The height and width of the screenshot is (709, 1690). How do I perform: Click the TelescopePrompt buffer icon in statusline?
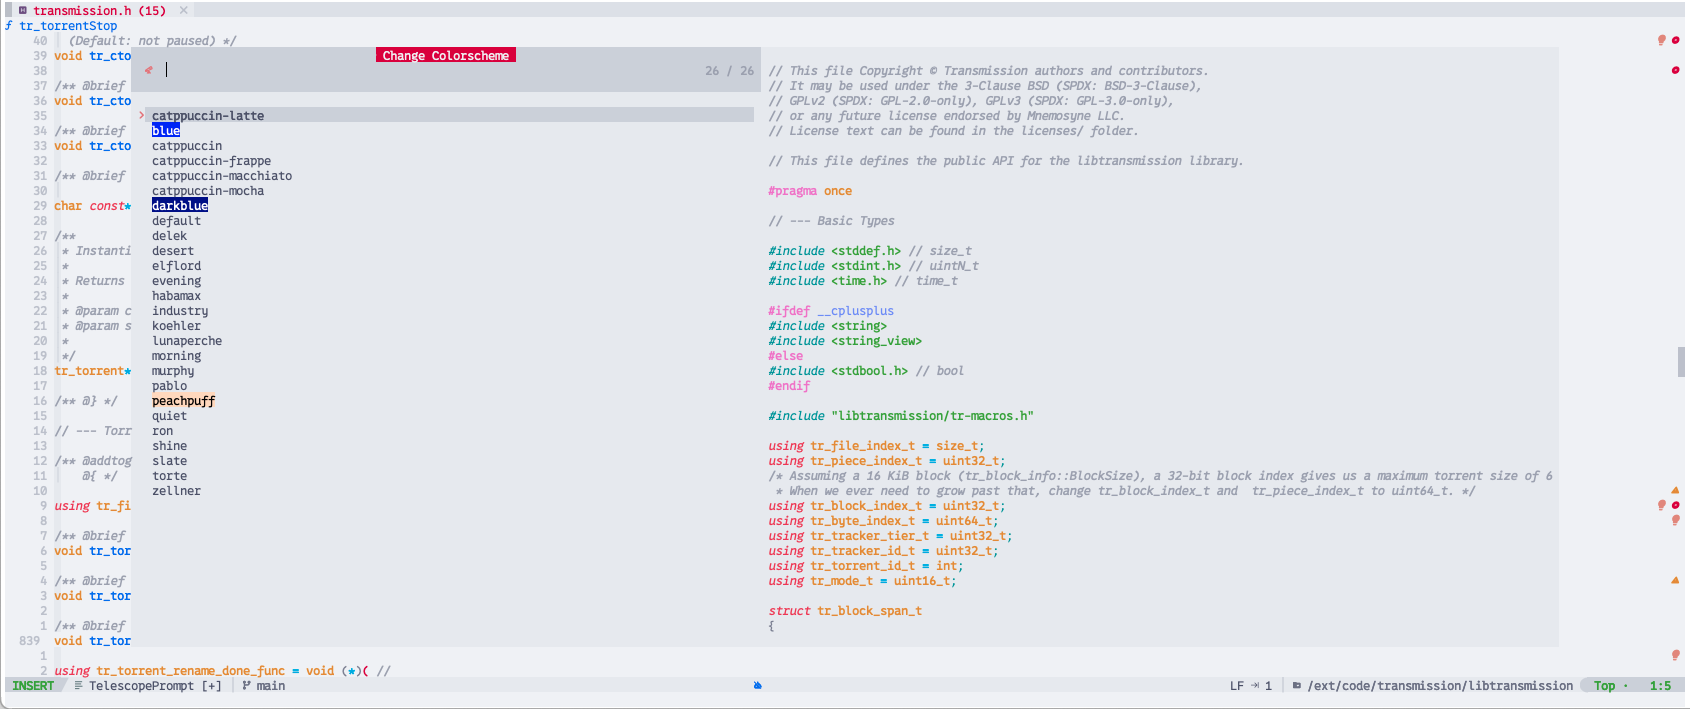[x=79, y=686]
